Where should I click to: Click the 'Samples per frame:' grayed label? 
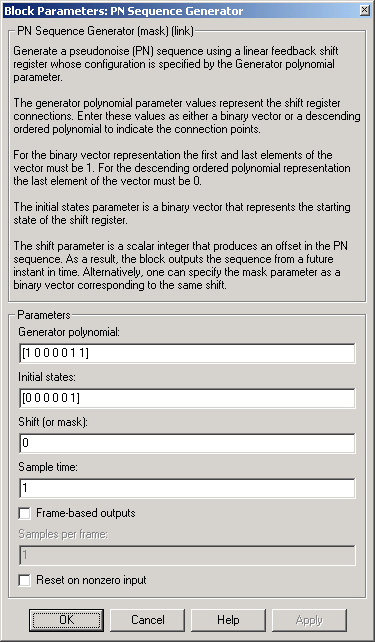click(x=63, y=535)
